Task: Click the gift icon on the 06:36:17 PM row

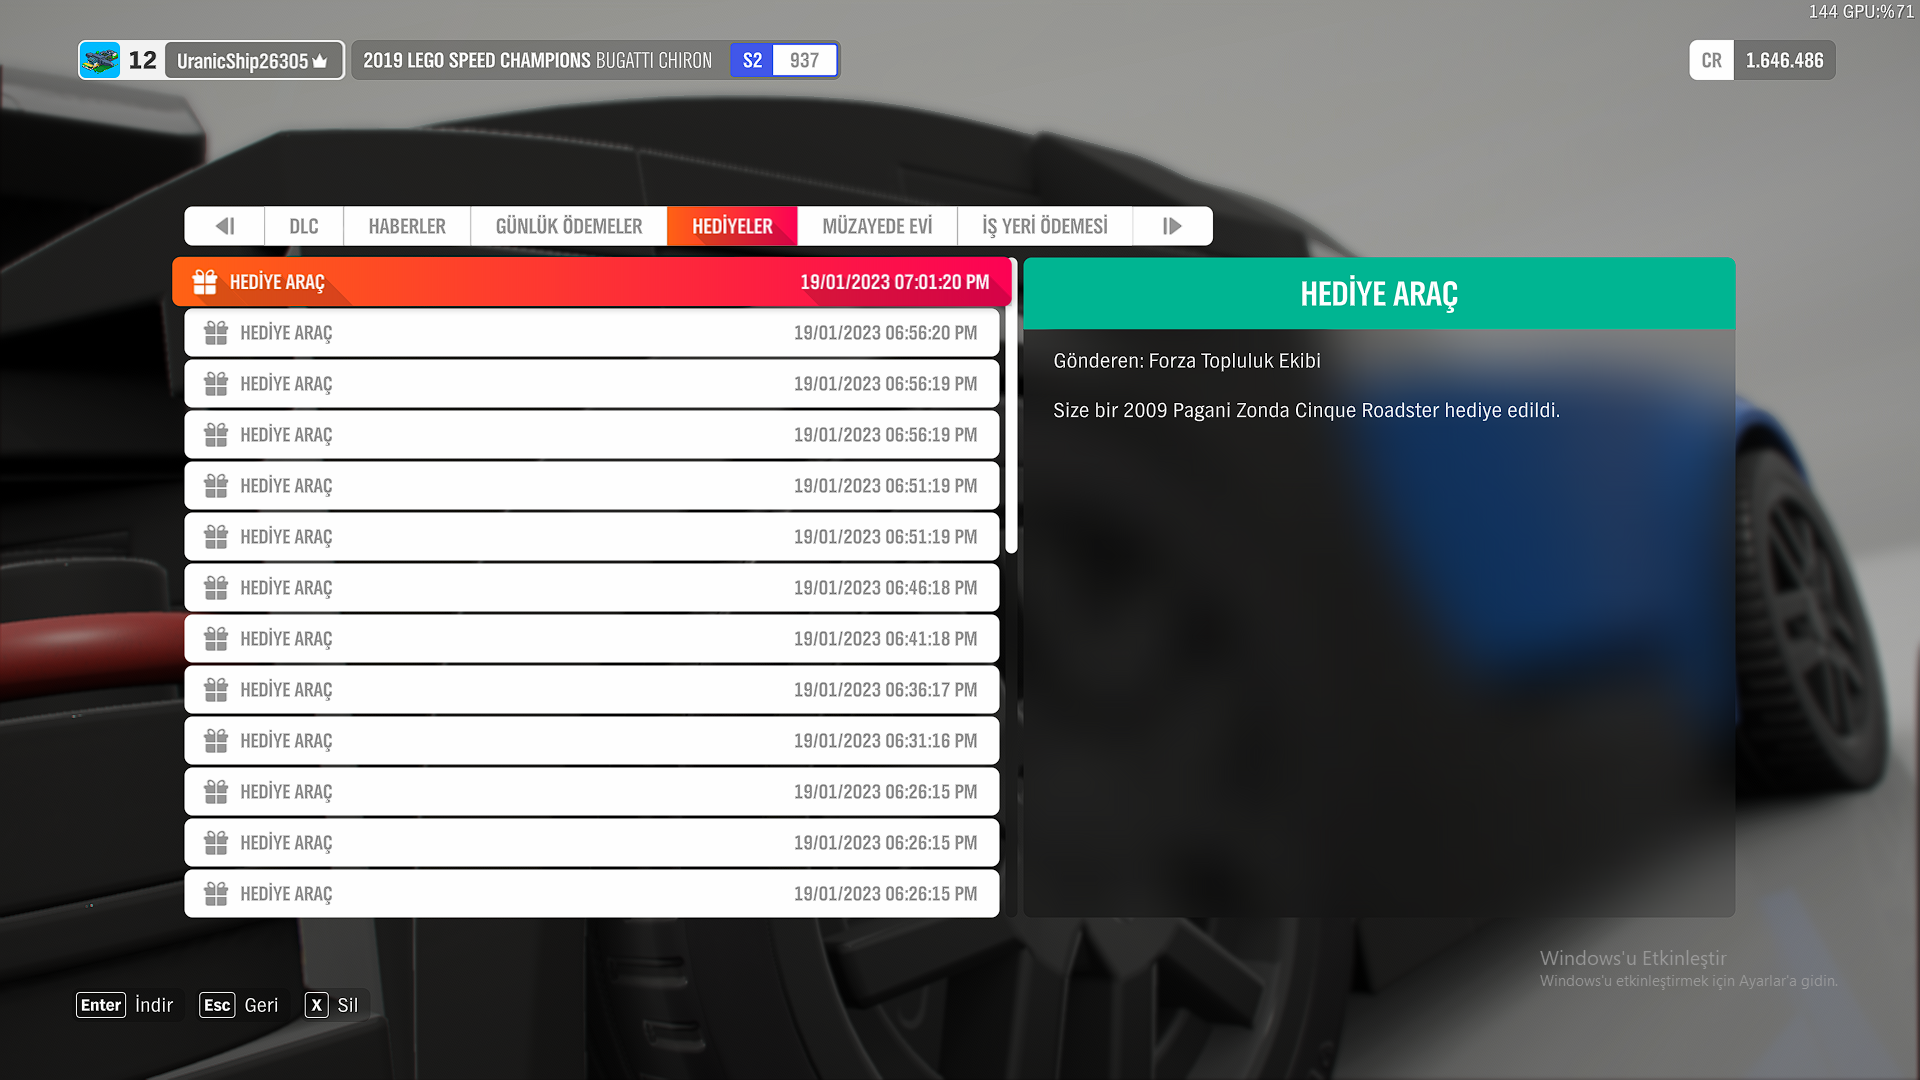Action: tap(216, 690)
